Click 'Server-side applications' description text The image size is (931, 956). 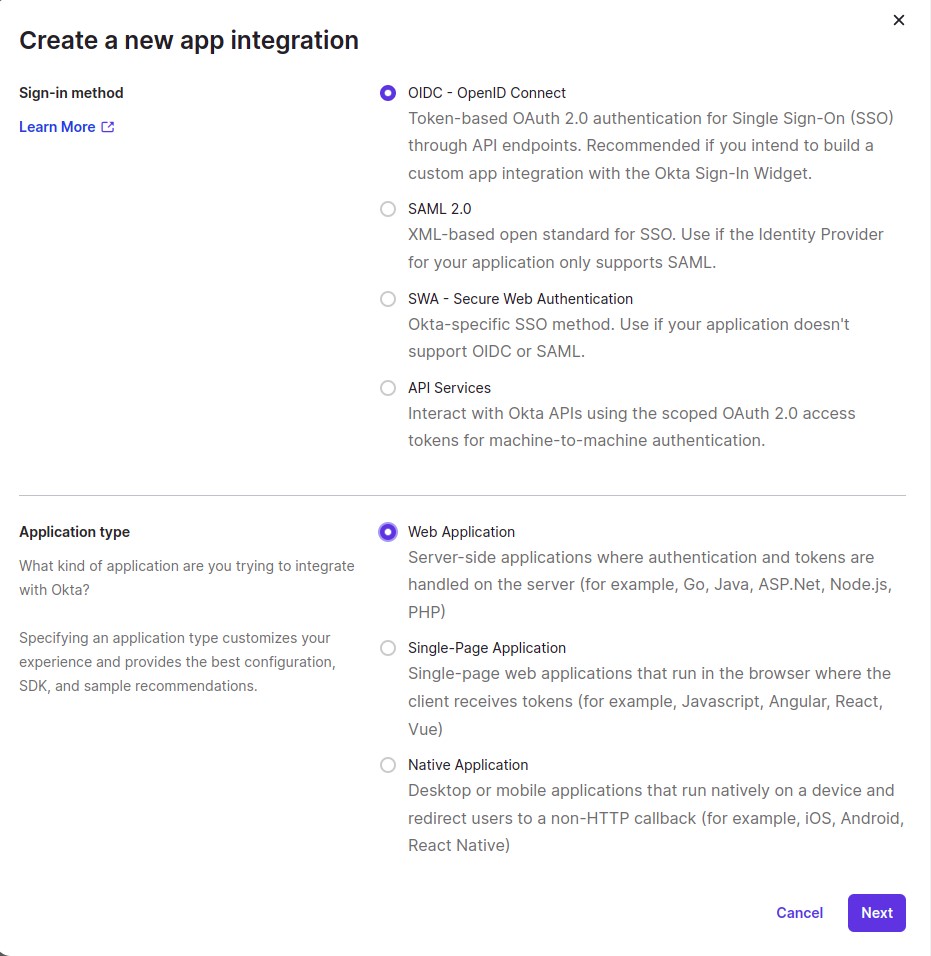pos(650,585)
